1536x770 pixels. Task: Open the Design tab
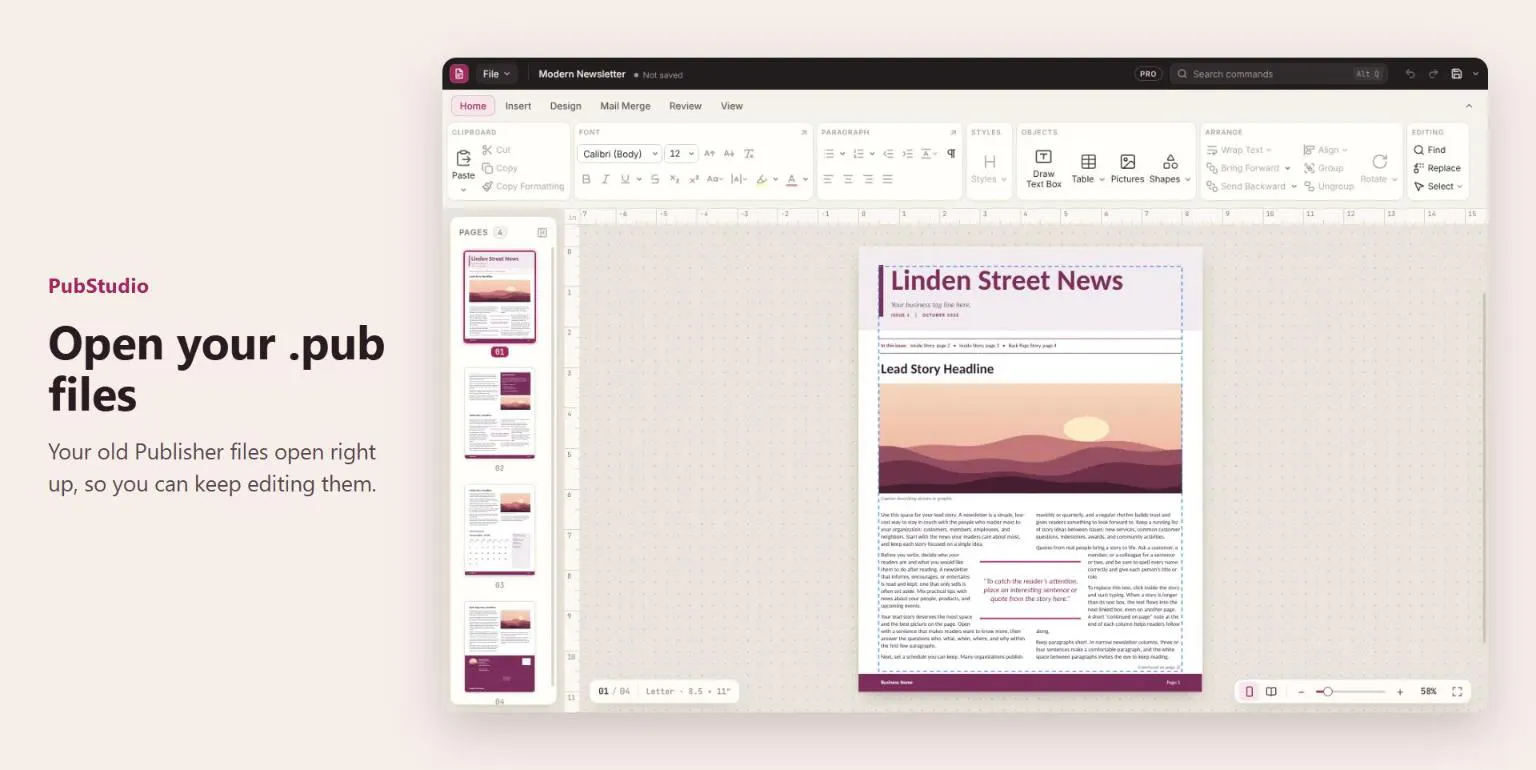pyautogui.click(x=565, y=106)
